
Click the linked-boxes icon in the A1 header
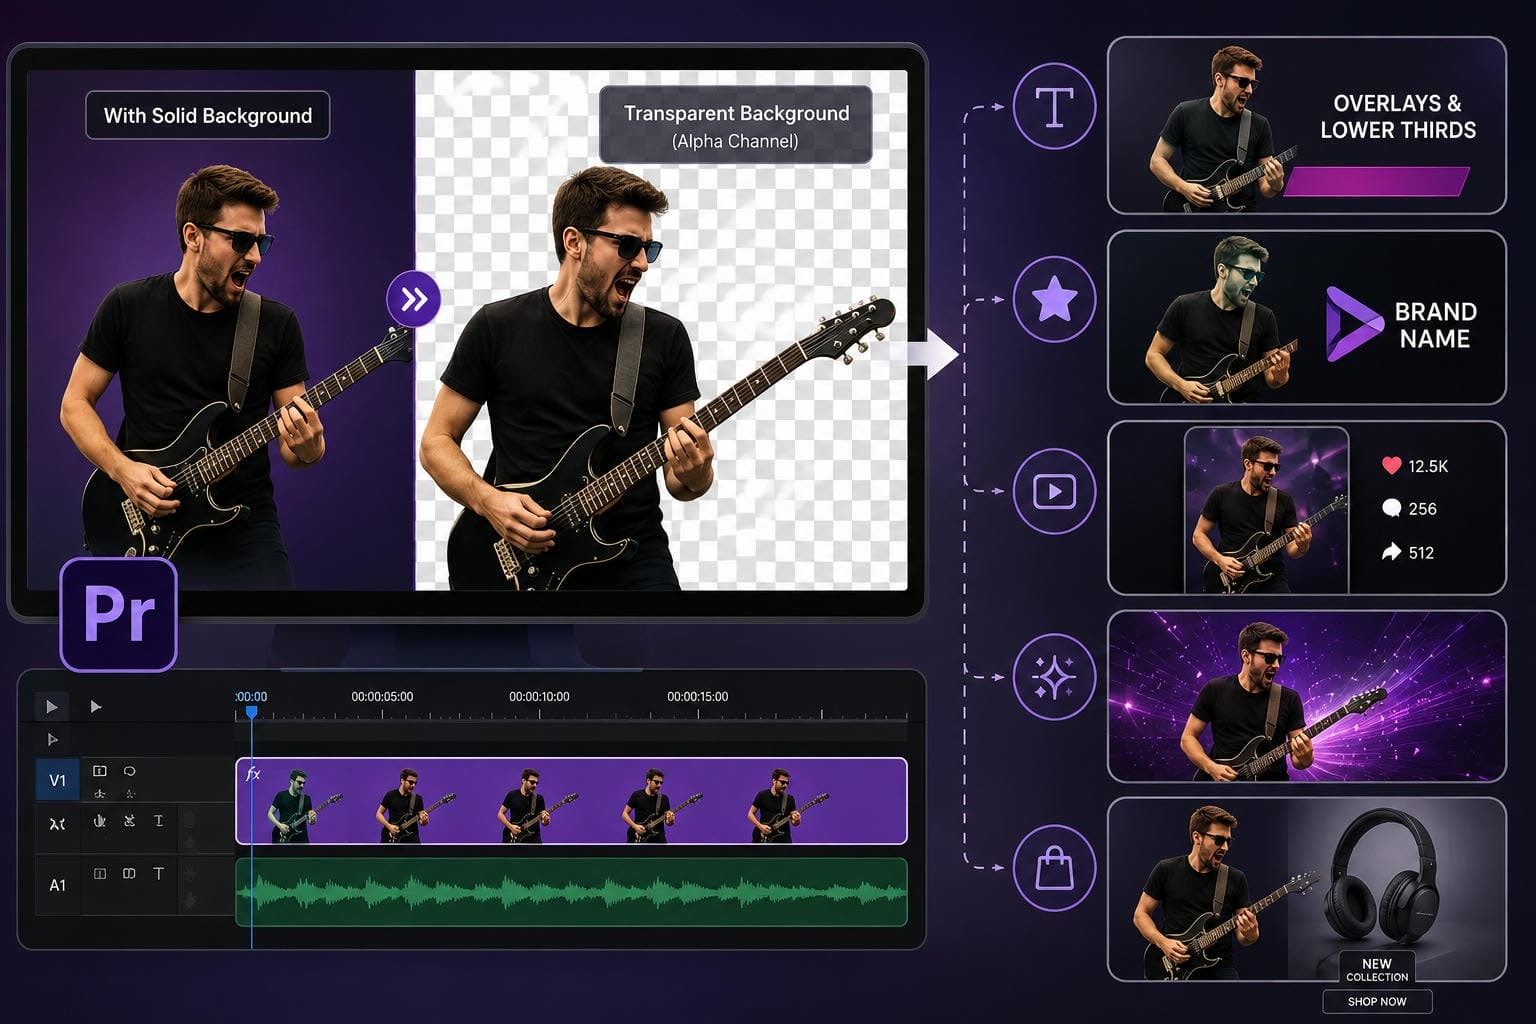click(x=129, y=873)
